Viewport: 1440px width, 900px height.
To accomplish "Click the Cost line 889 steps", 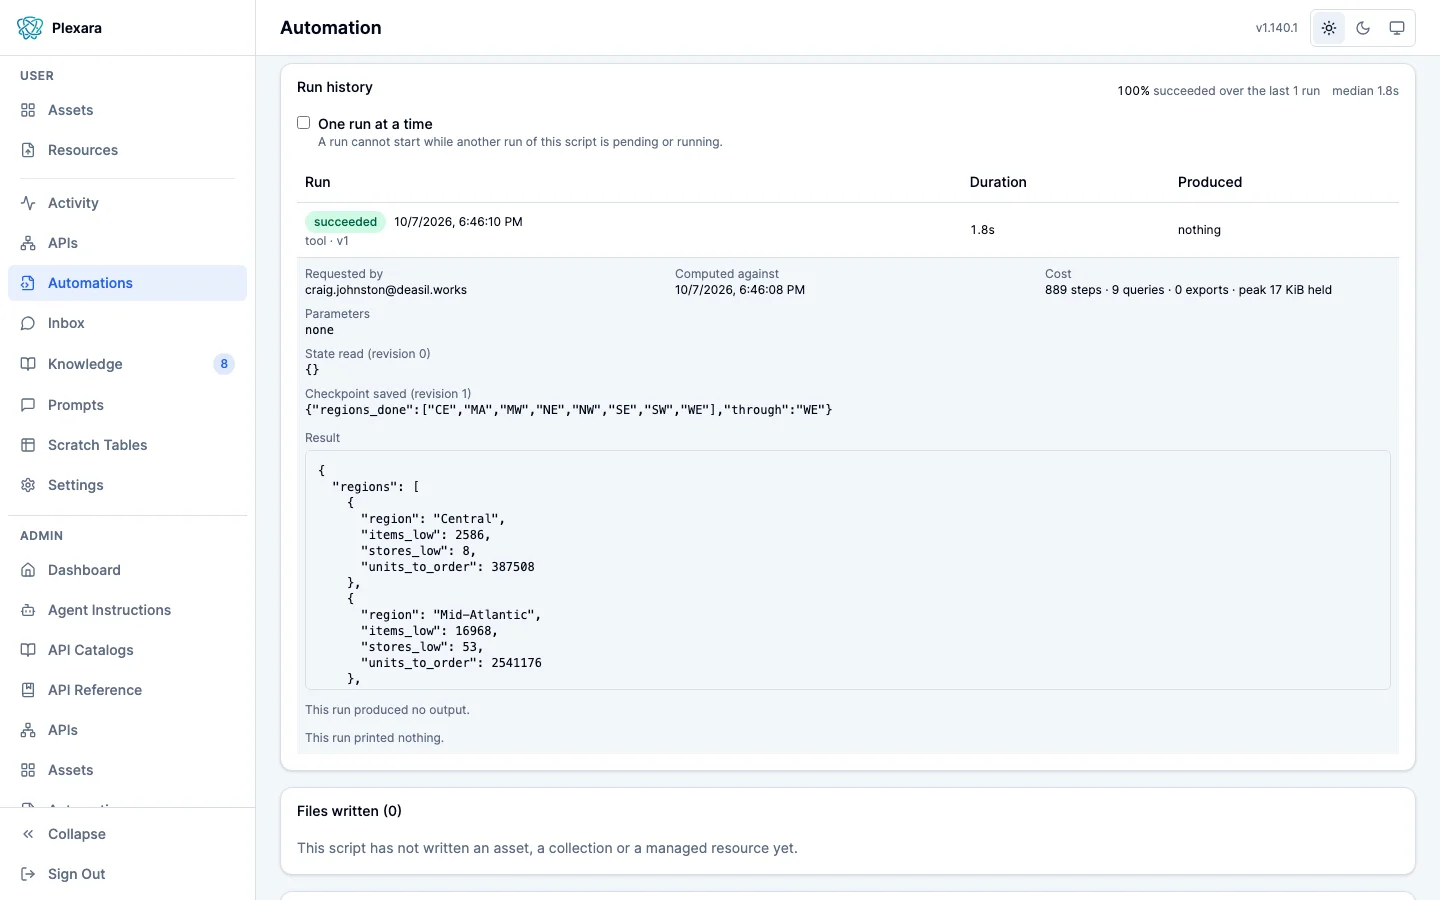I will click(1188, 290).
